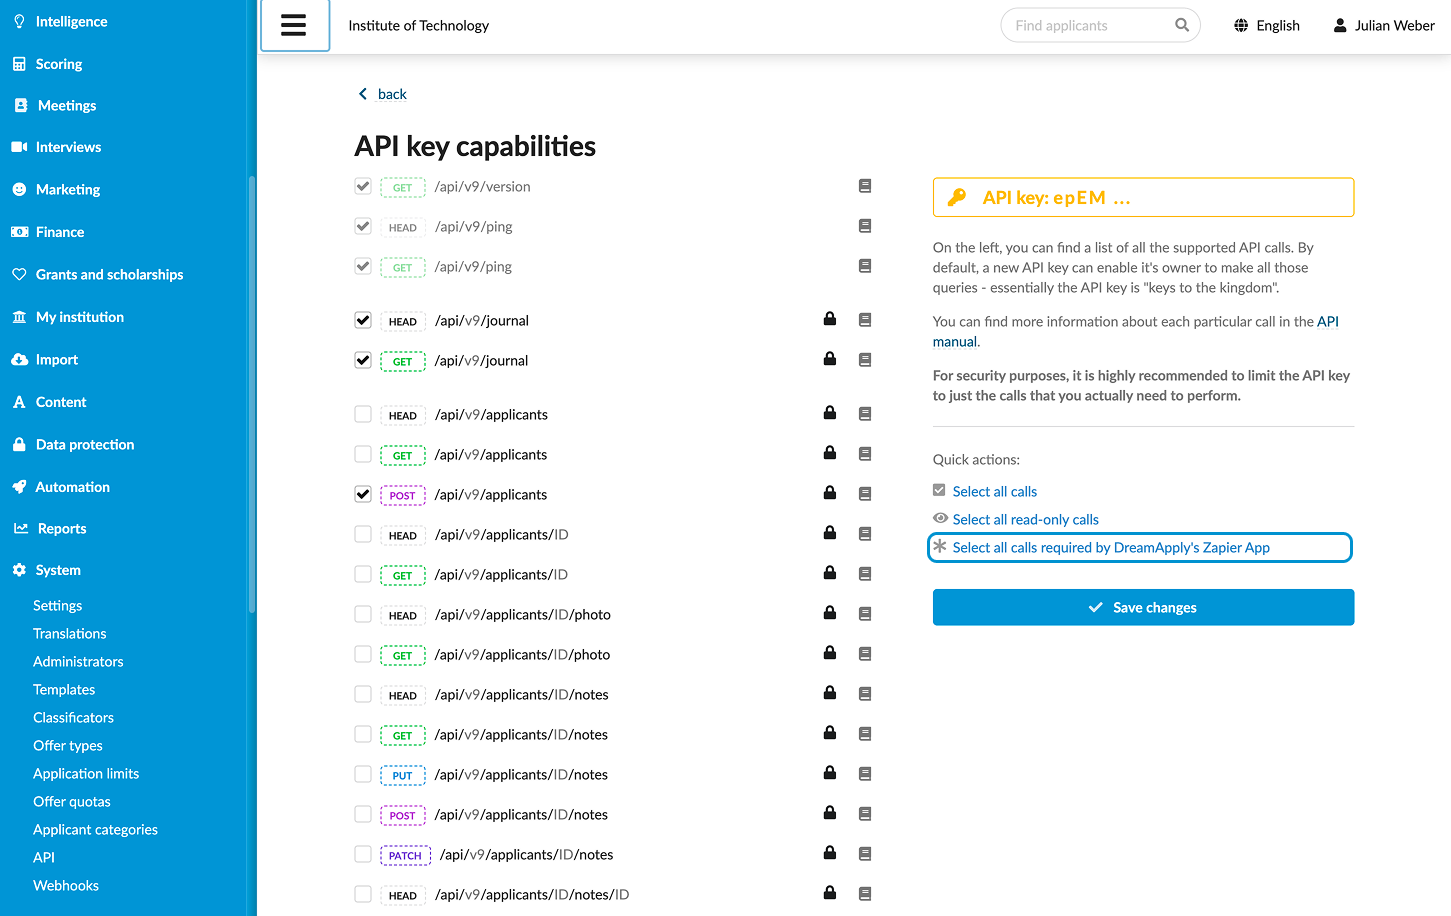Open documentation icon for HEAD /api/v9/ping
The width and height of the screenshot is (1451, 916).
[865, 226]
